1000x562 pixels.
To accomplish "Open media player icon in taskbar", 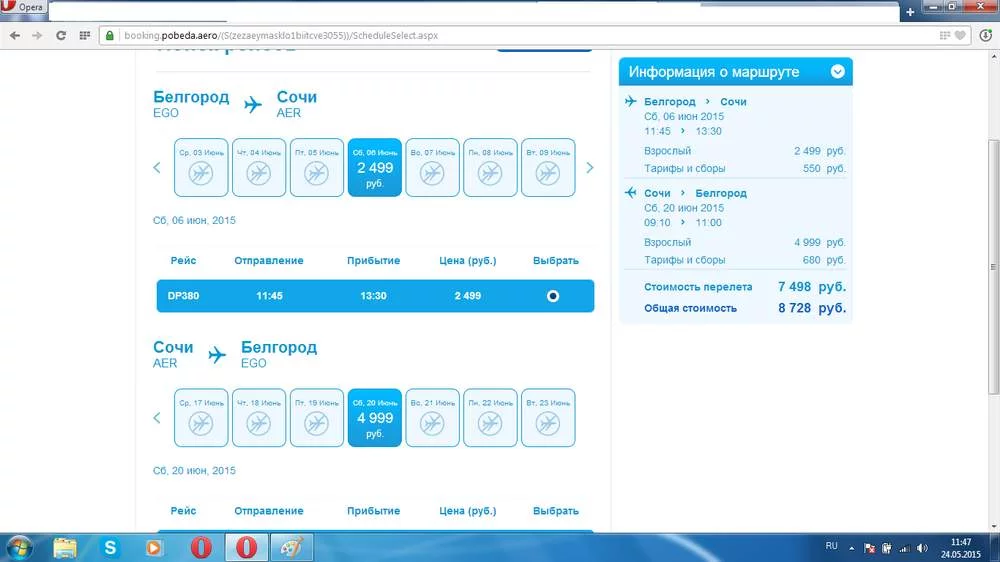I will [154, 548].
